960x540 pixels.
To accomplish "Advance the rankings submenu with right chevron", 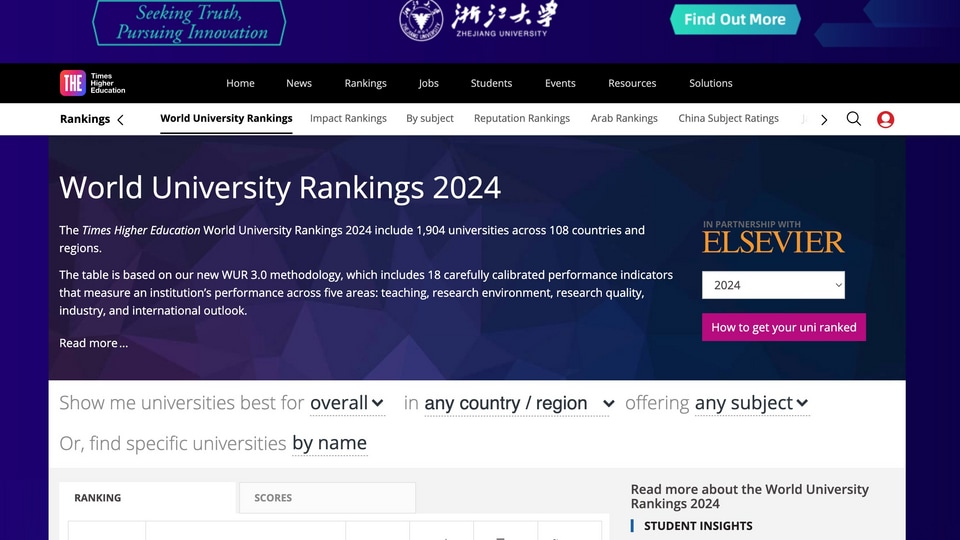I will pyautogui.click(x=824, y=119).
